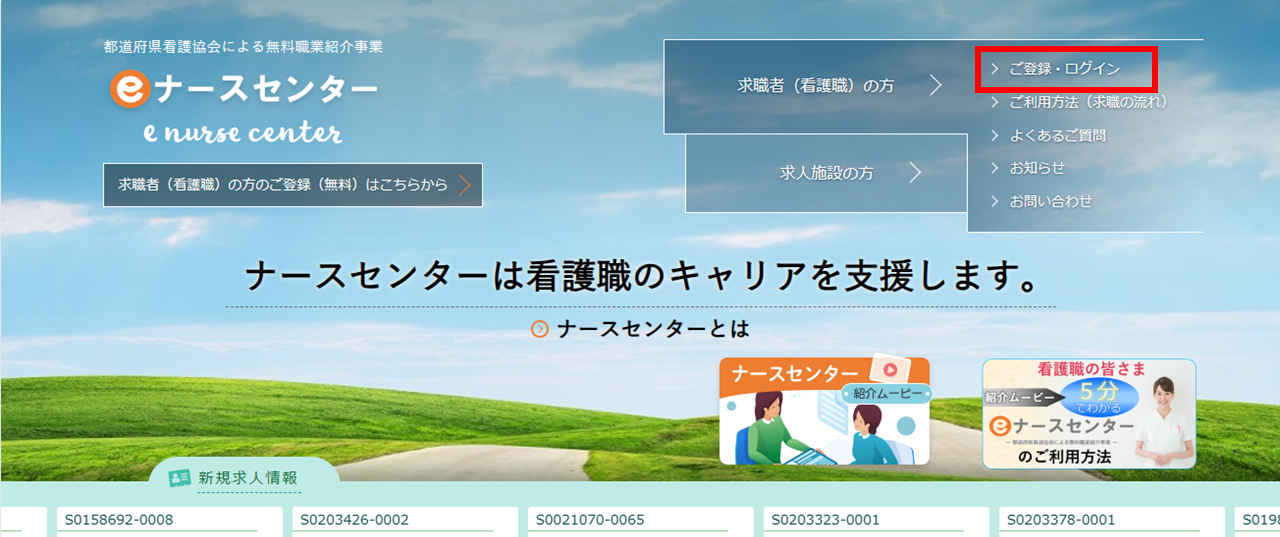
Task: Click the chevron icon beside お問い合わせ
Action: click(995, 201)
